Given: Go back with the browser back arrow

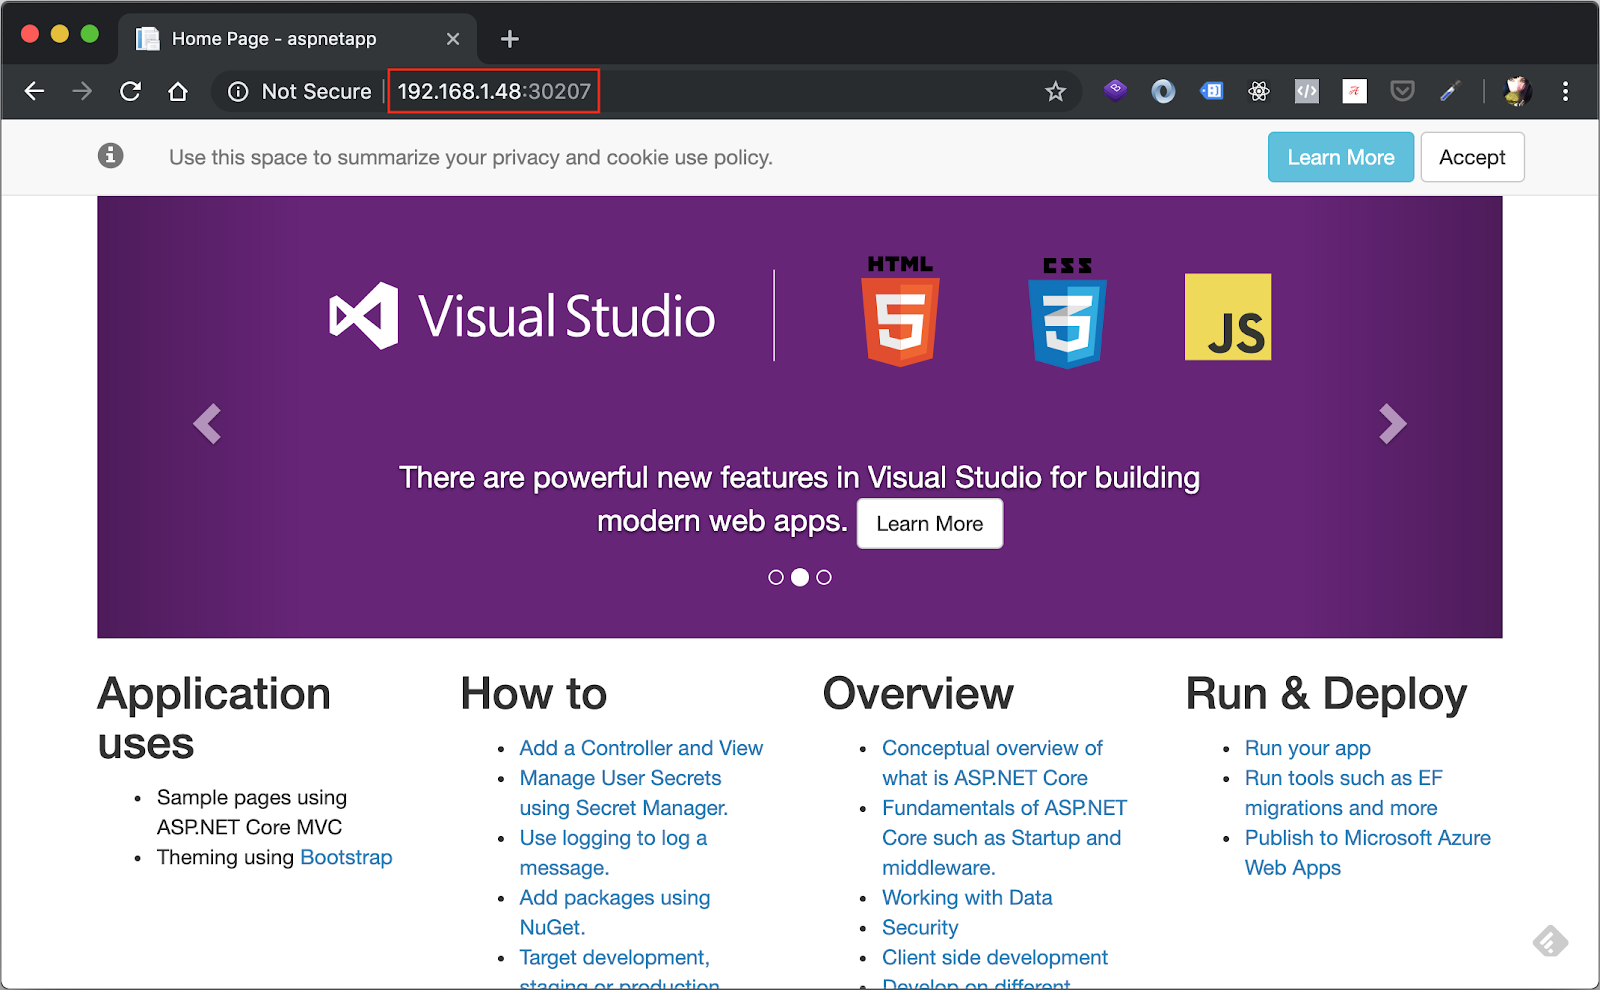Looking at the screenshot, I should (35, 91).
